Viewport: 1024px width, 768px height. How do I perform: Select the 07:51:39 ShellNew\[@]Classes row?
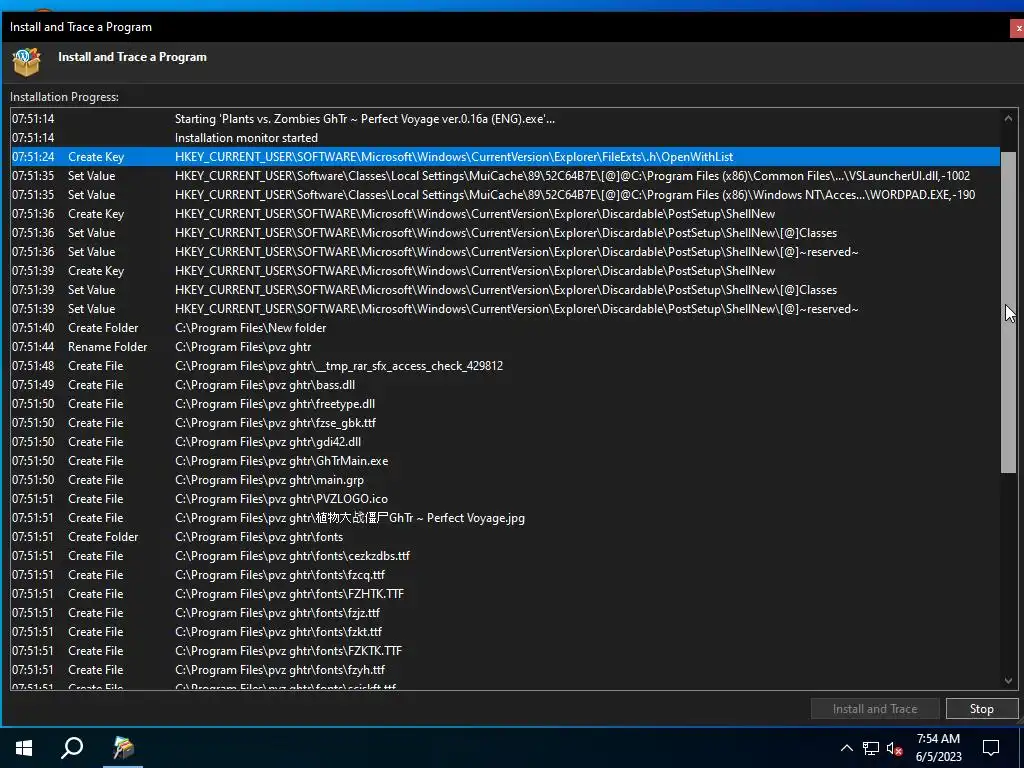(505, 289)
